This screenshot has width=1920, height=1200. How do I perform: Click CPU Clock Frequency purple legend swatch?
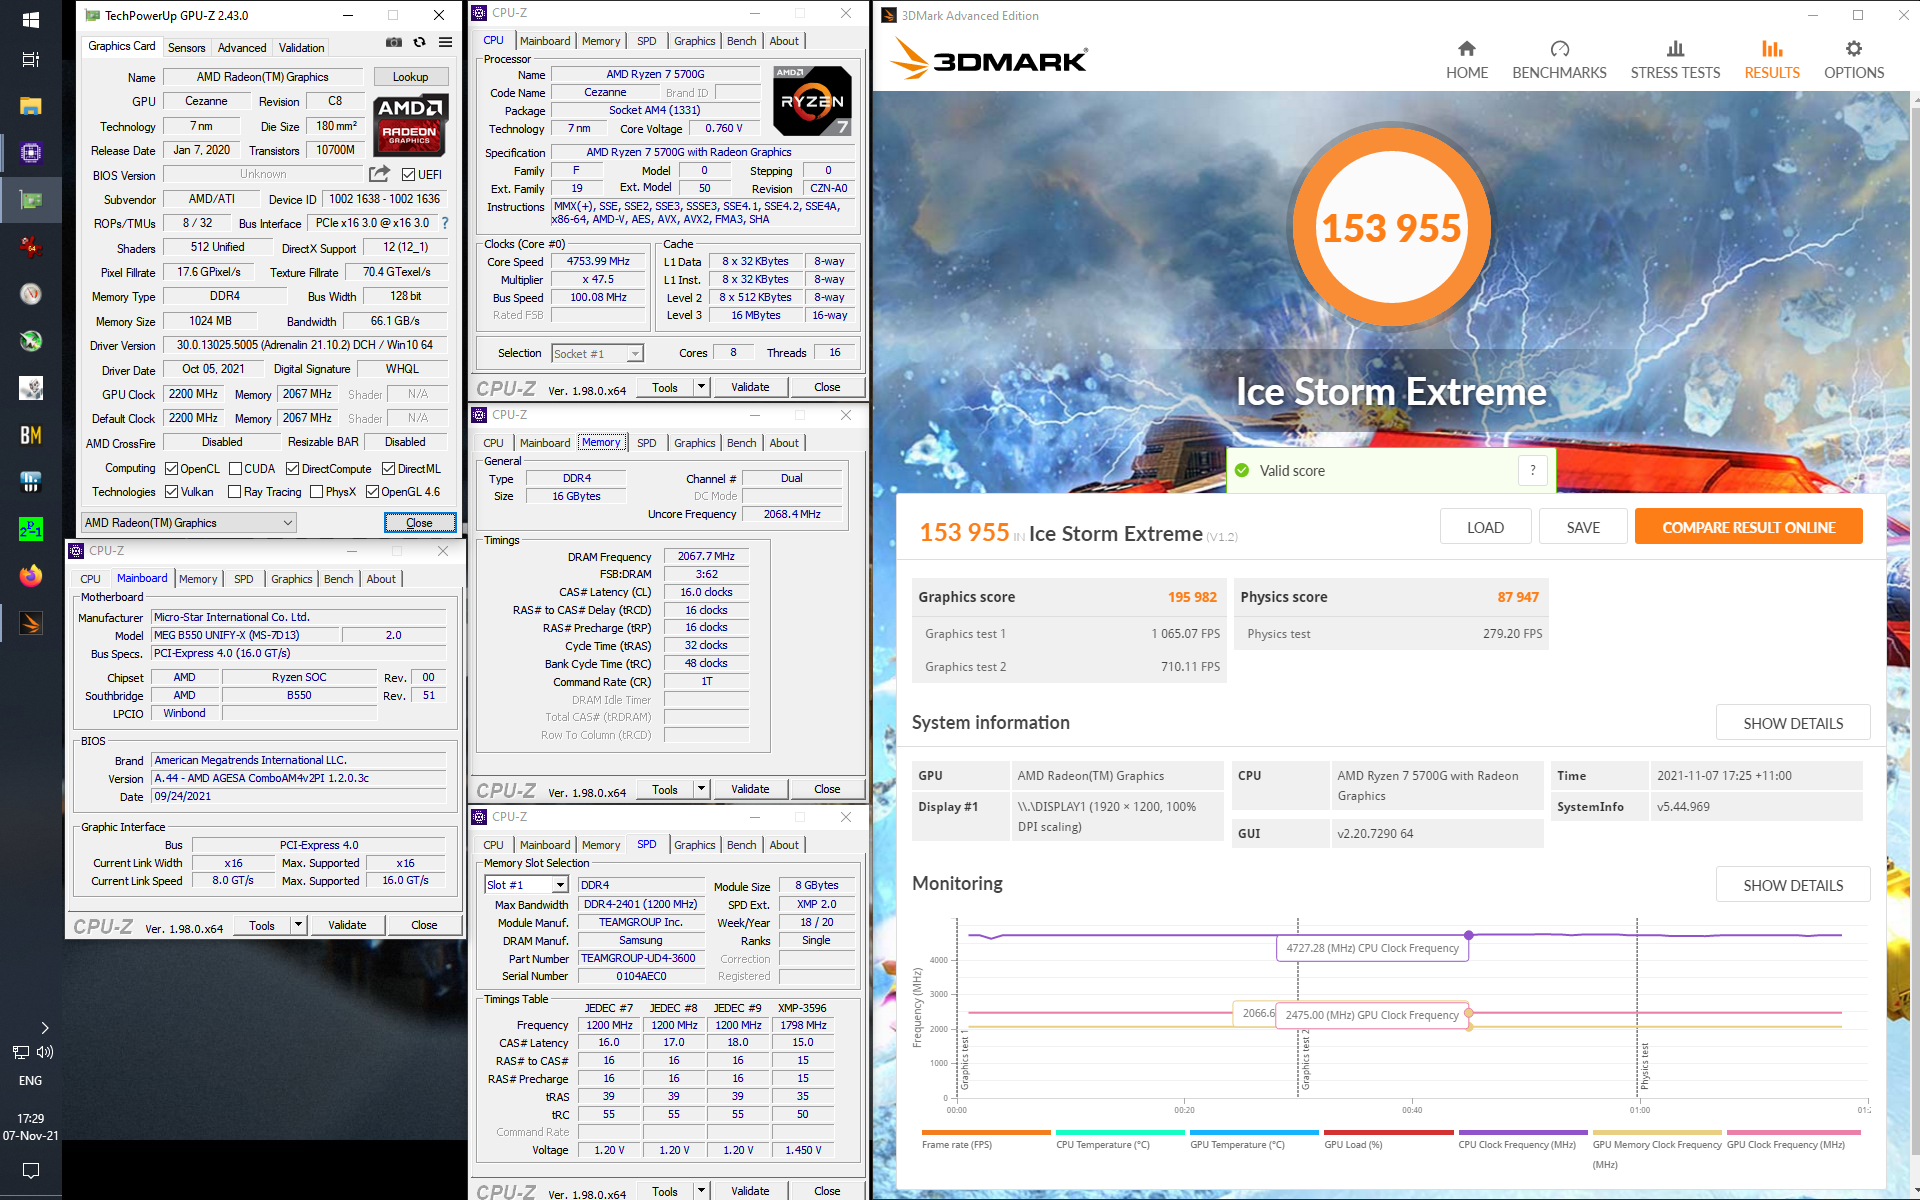tap(1523, 1132)
